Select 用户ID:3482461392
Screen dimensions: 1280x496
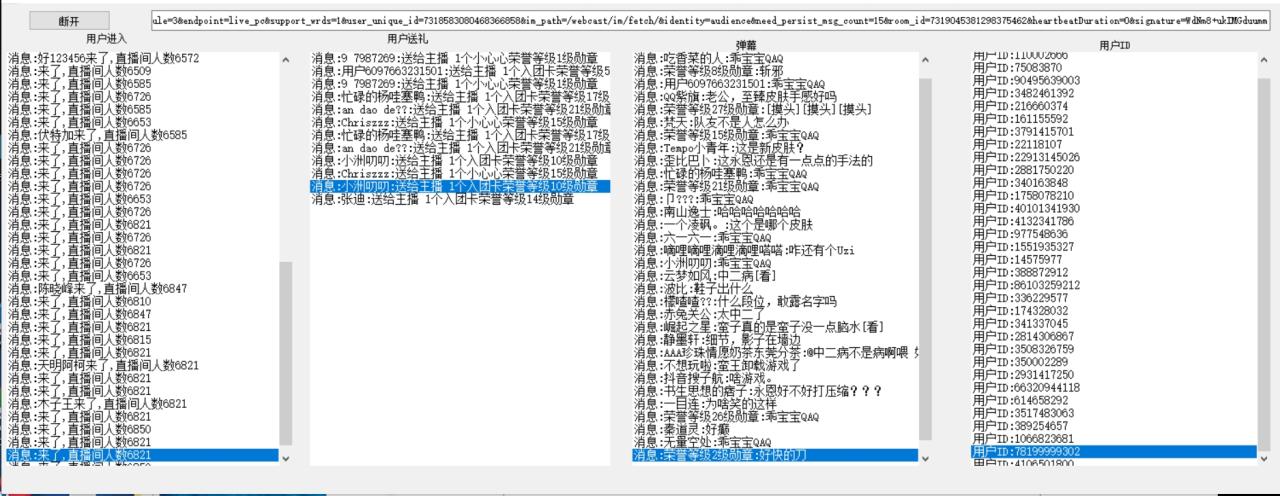1114,93
